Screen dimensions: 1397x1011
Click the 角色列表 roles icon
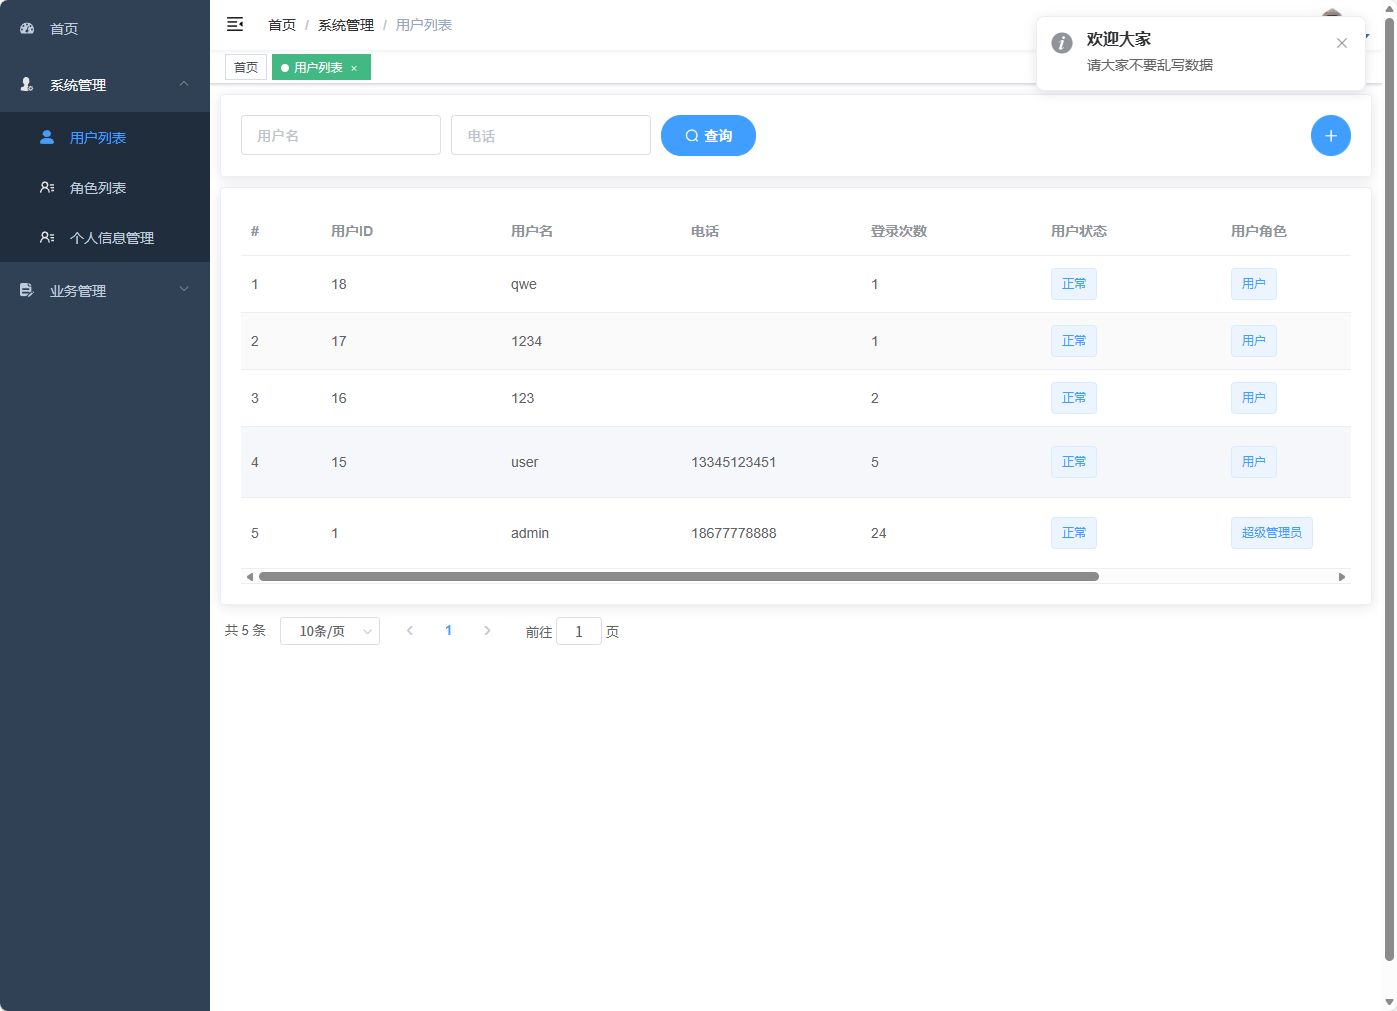coord(46,187)
